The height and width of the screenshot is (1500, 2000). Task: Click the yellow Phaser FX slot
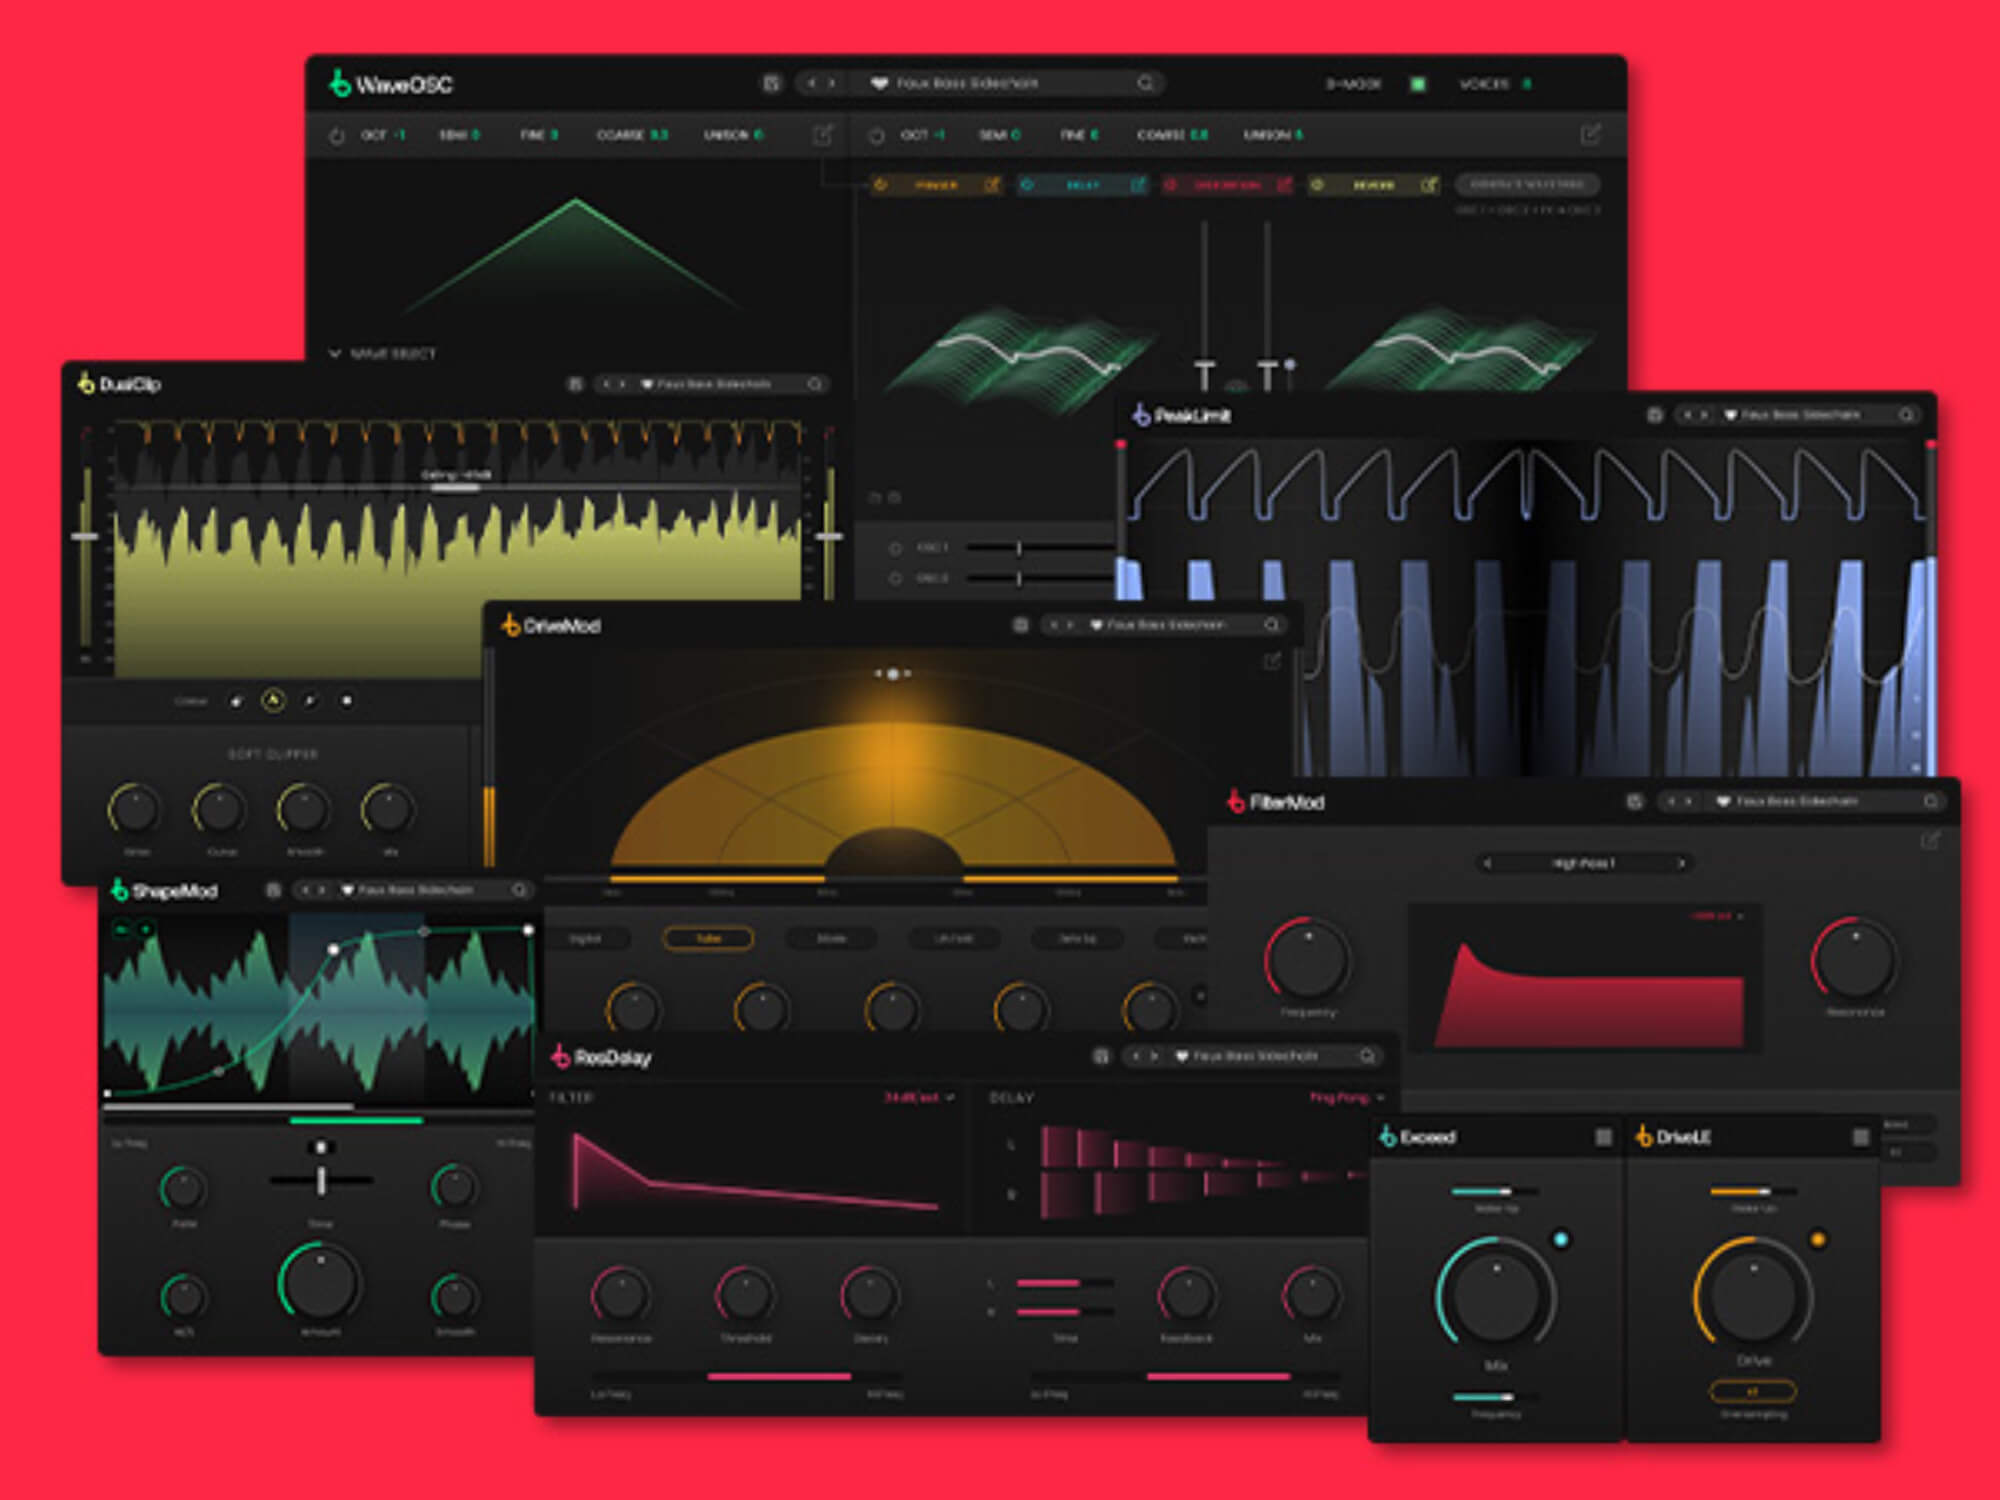point(935,185)
